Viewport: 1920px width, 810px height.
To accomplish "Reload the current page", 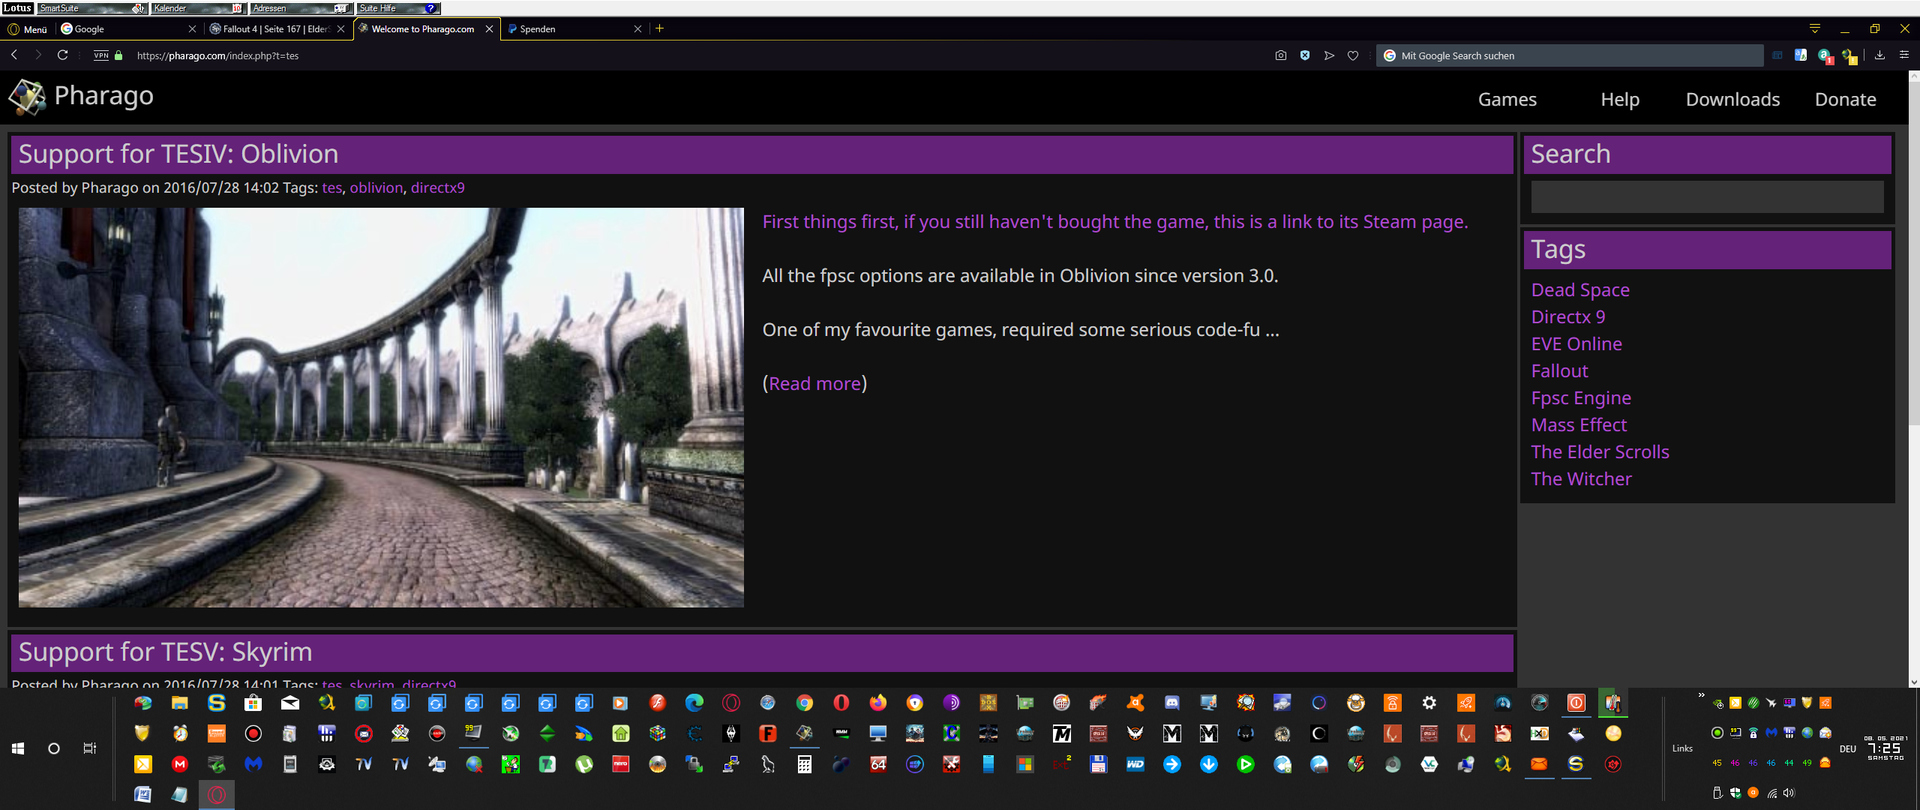I will (62, 56).
